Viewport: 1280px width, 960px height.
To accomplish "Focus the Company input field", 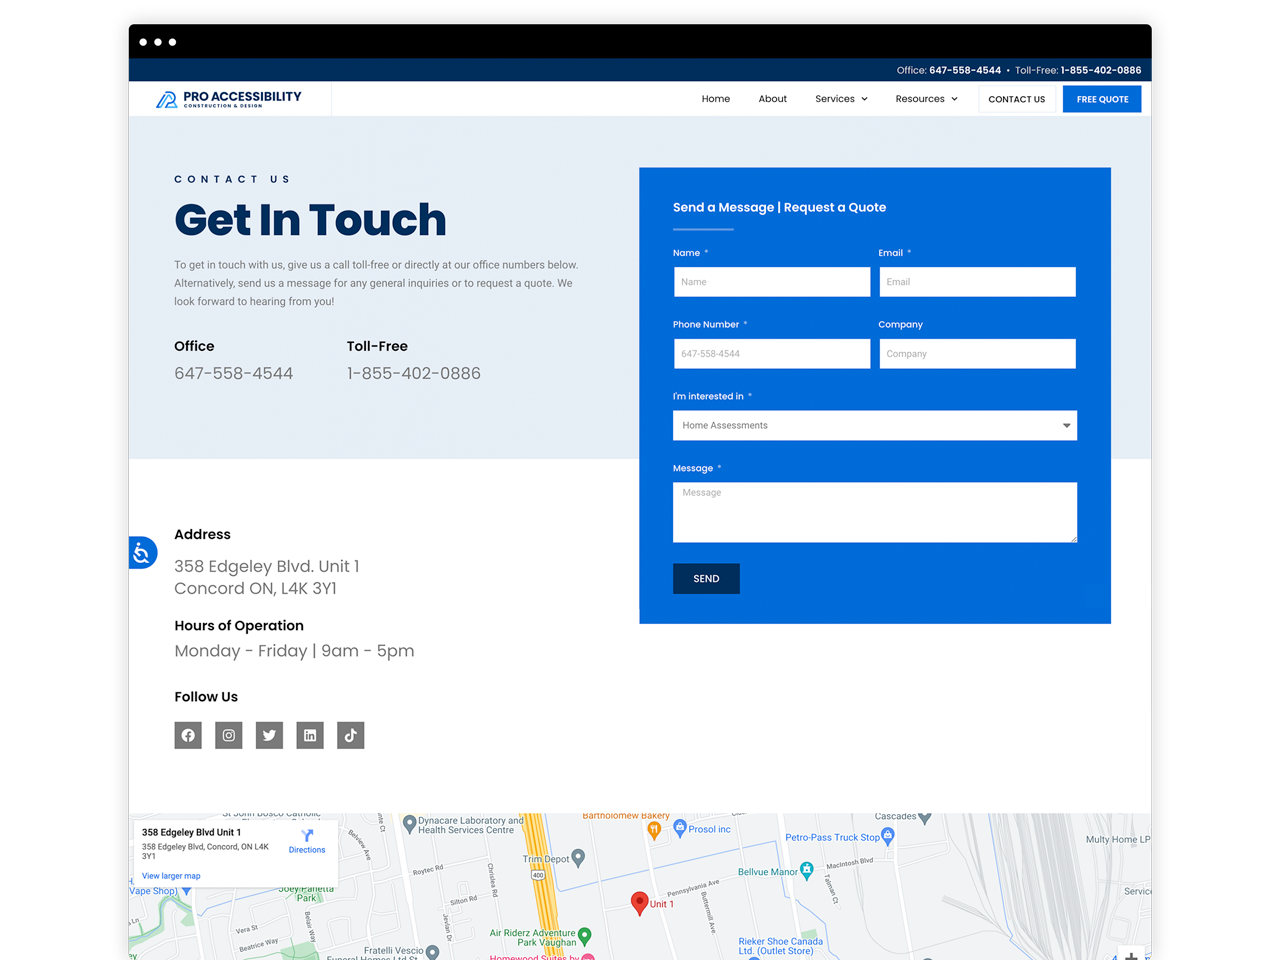I will tap(978, 354).
